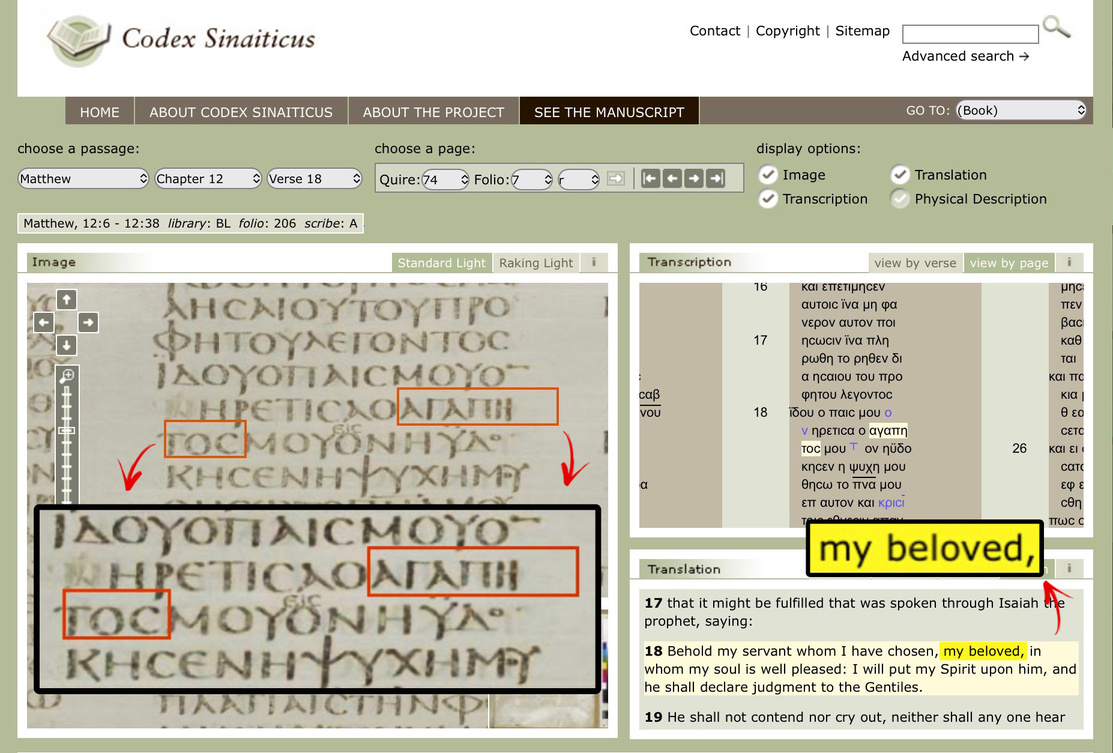Click zoom-in magnifier on image viewer
The width and height of the screenshot is (1113, 753).
click(x=67, y=375)
